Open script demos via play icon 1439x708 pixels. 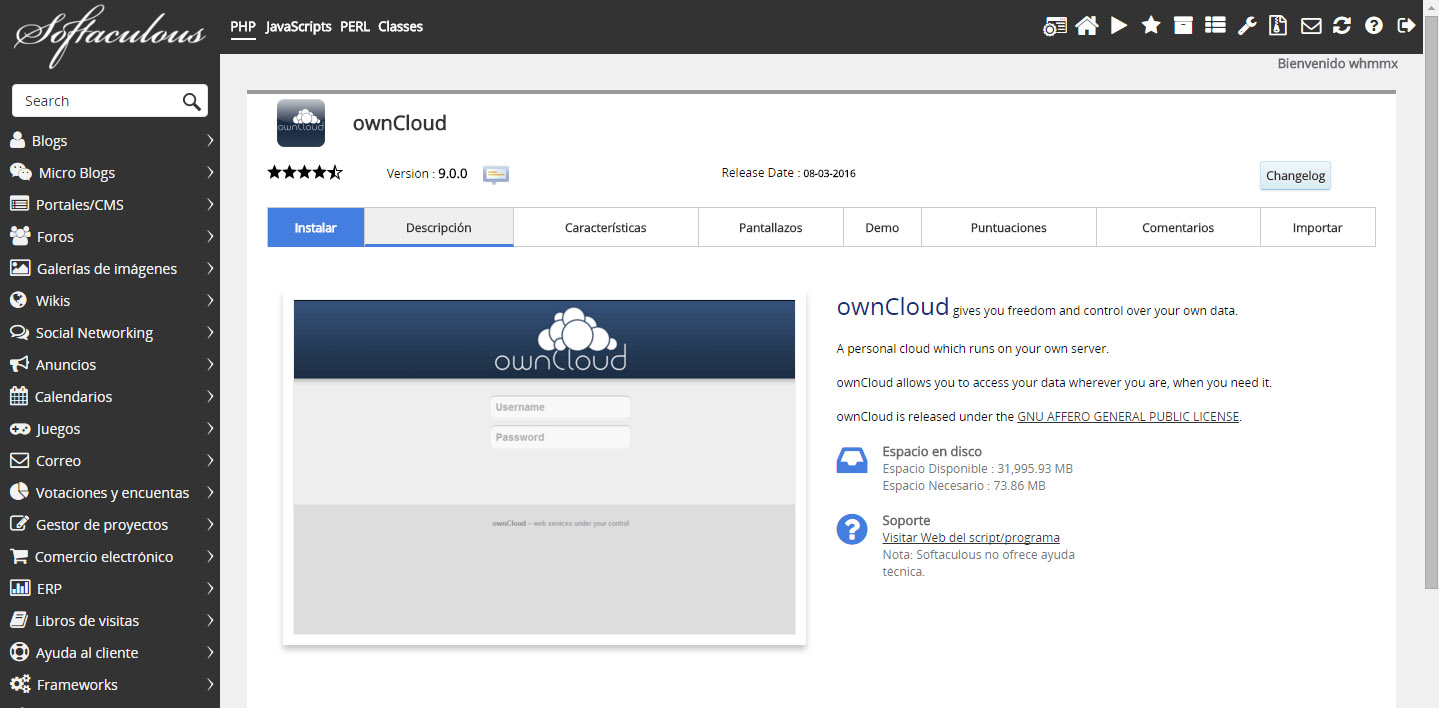[1119, 26]
